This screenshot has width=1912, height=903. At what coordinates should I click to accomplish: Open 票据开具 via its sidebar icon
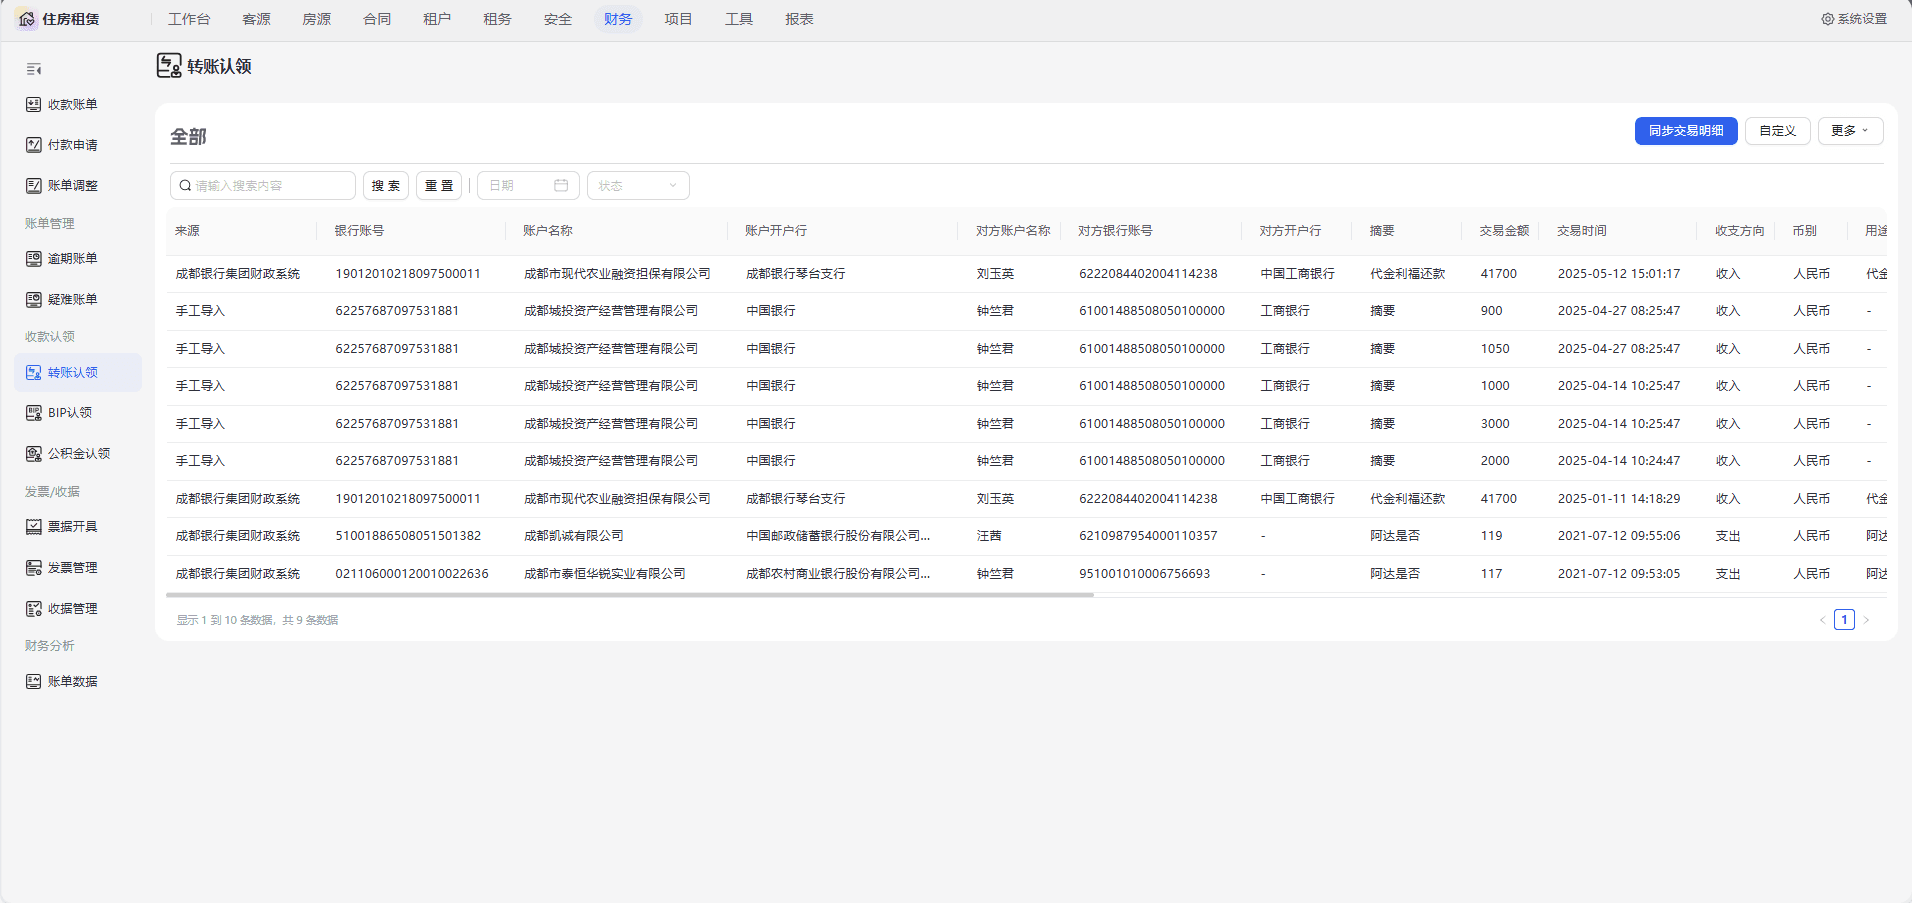point(34,527)
